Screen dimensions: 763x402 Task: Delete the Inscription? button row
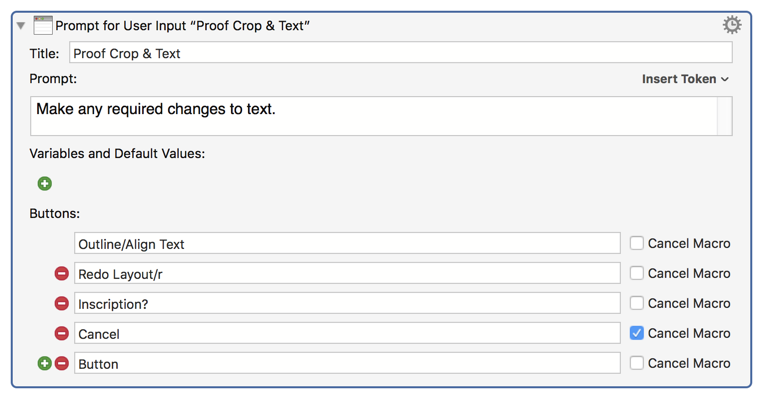click(x=61, y=303)
